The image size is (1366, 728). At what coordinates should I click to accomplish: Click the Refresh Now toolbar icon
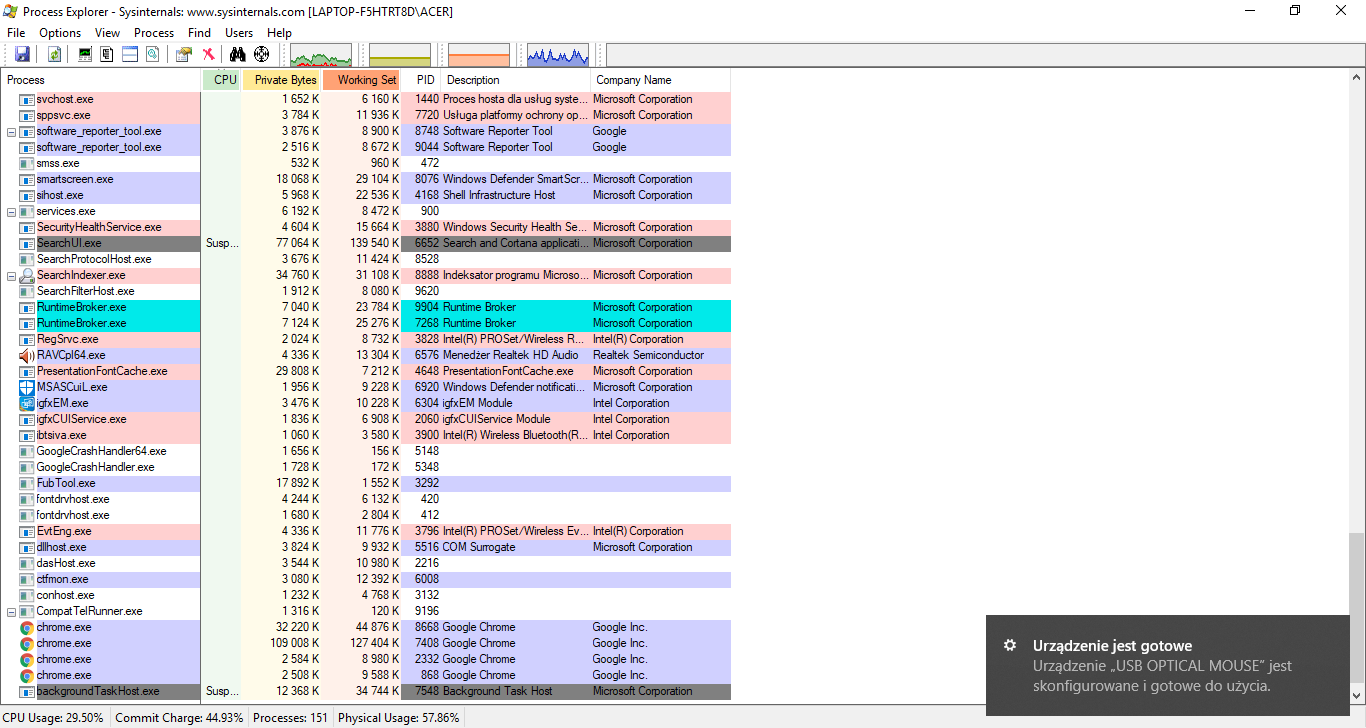tap(54, 54)
